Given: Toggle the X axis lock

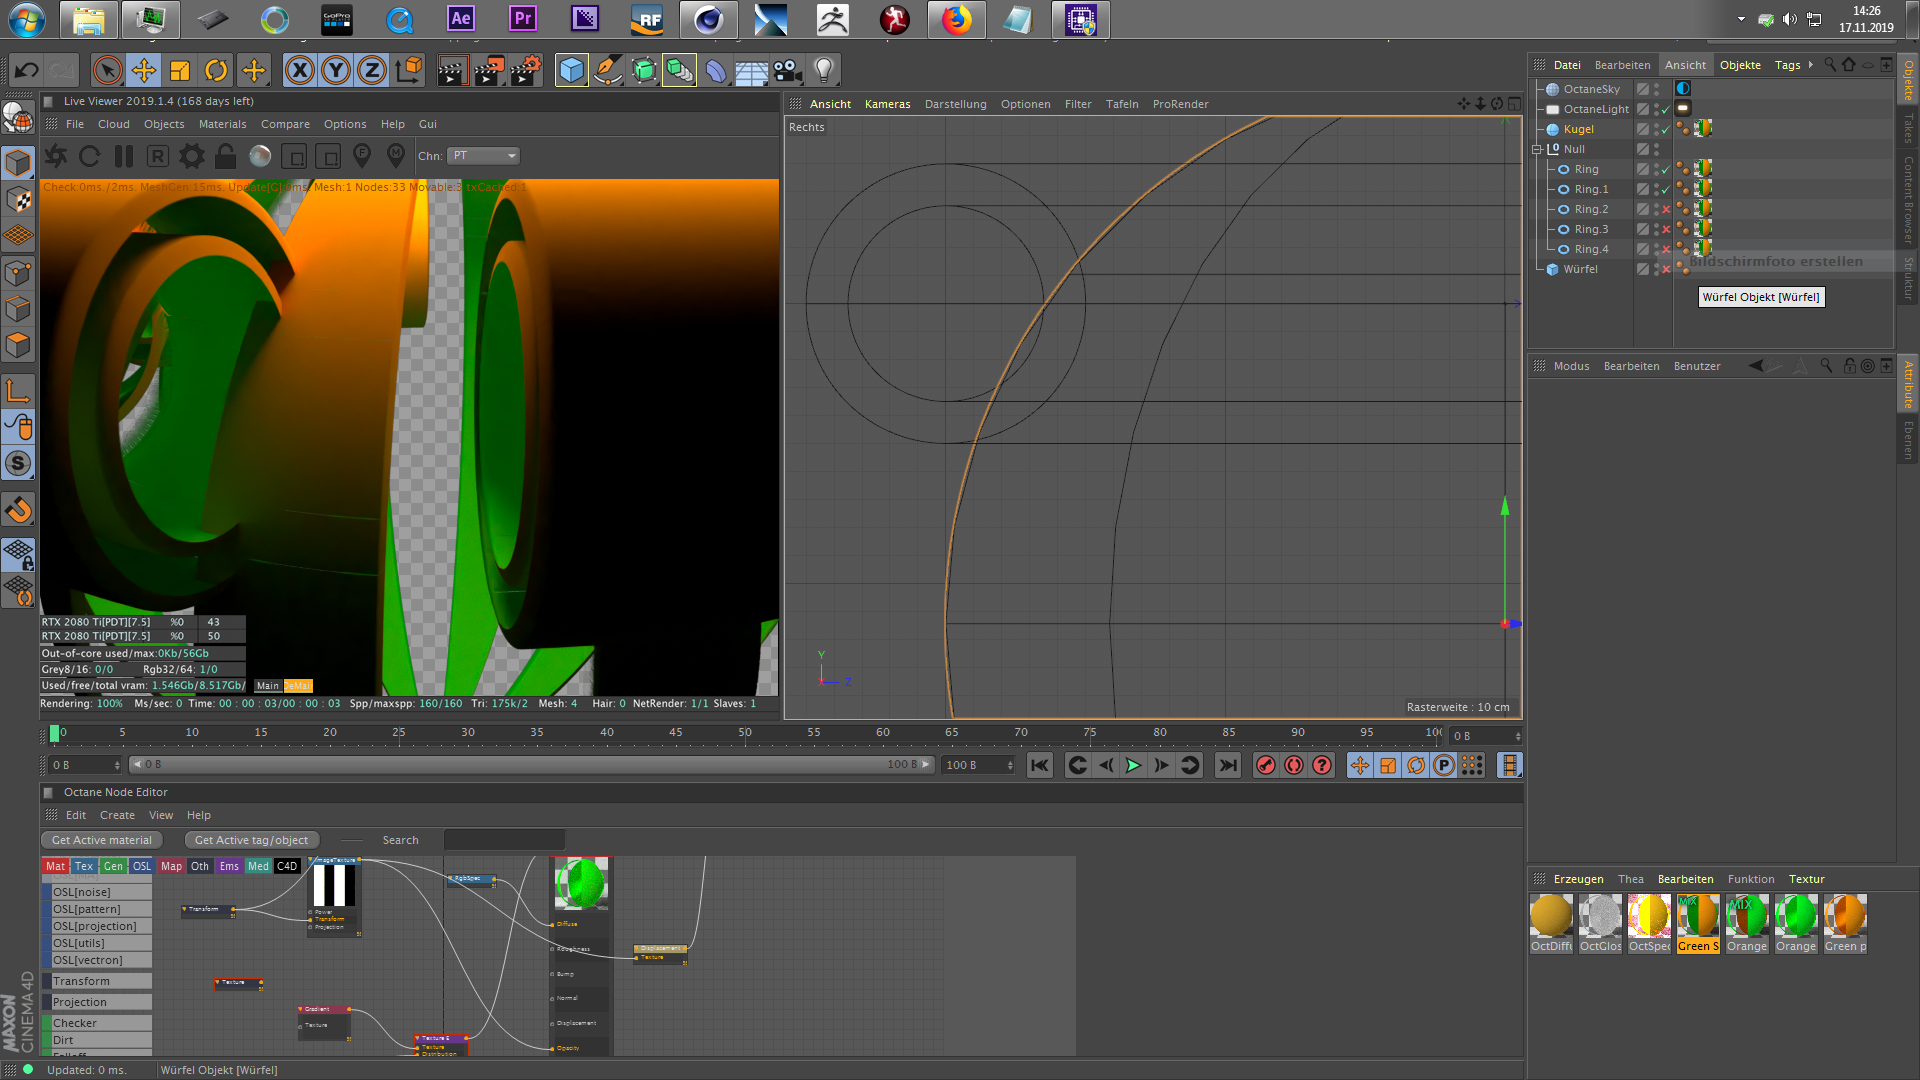Looking at the screenshot, I should (299, 70).
